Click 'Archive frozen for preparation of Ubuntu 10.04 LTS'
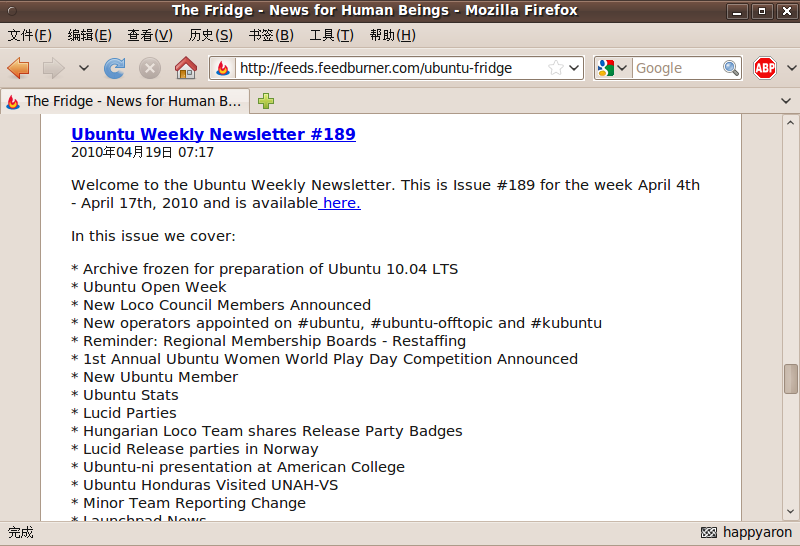Image resolution: width=800 pixels, height=546 pixels. (x=270, y=269)
